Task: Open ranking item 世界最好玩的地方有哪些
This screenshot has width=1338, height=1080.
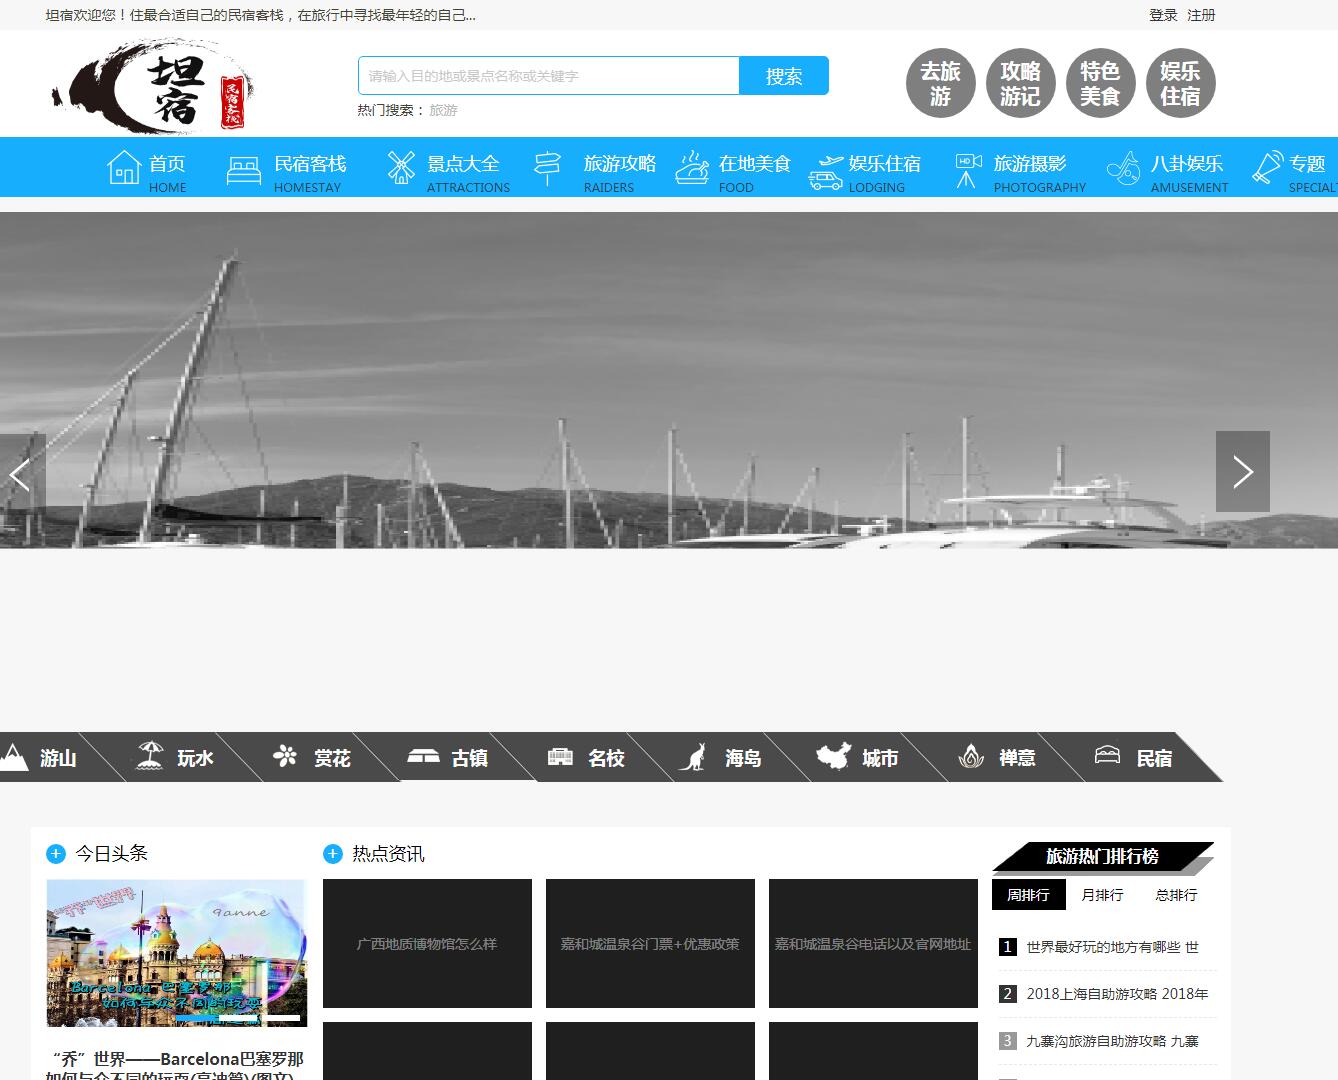Action: tap(1112, 947)
